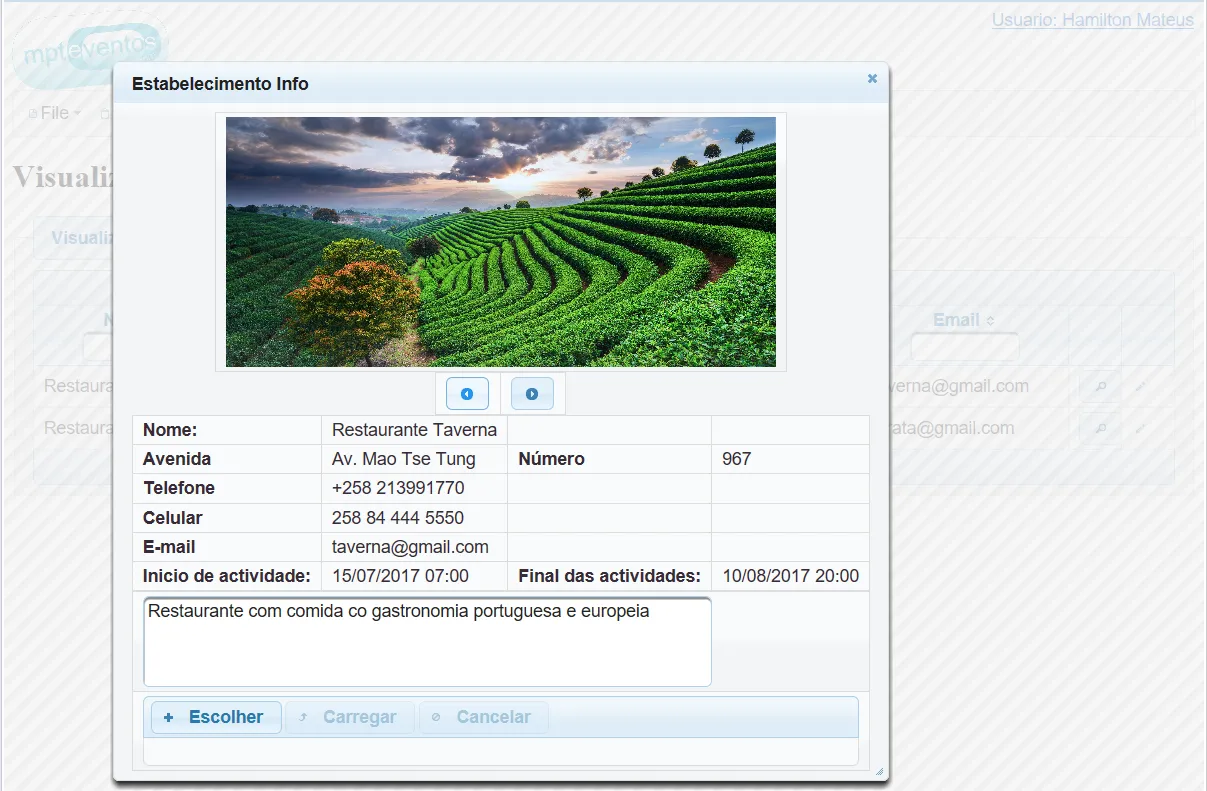1207x791 pixels.
Task: Click the start date '15/07/2017 07:00'
Action: 400,576
